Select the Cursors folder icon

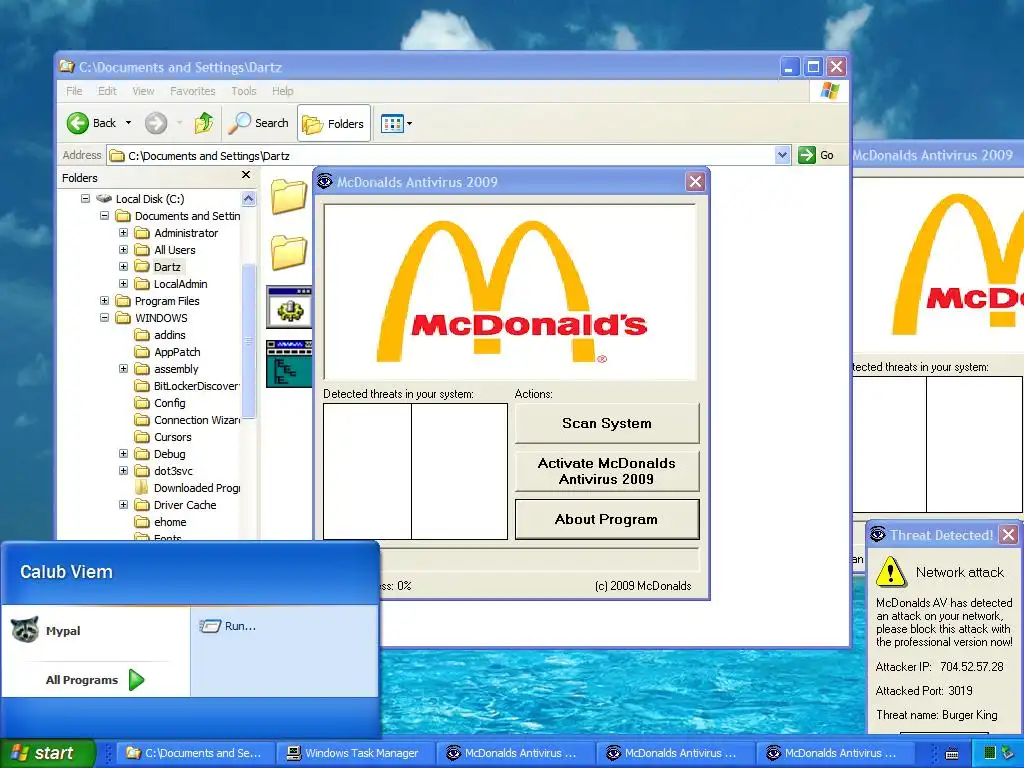142,436
